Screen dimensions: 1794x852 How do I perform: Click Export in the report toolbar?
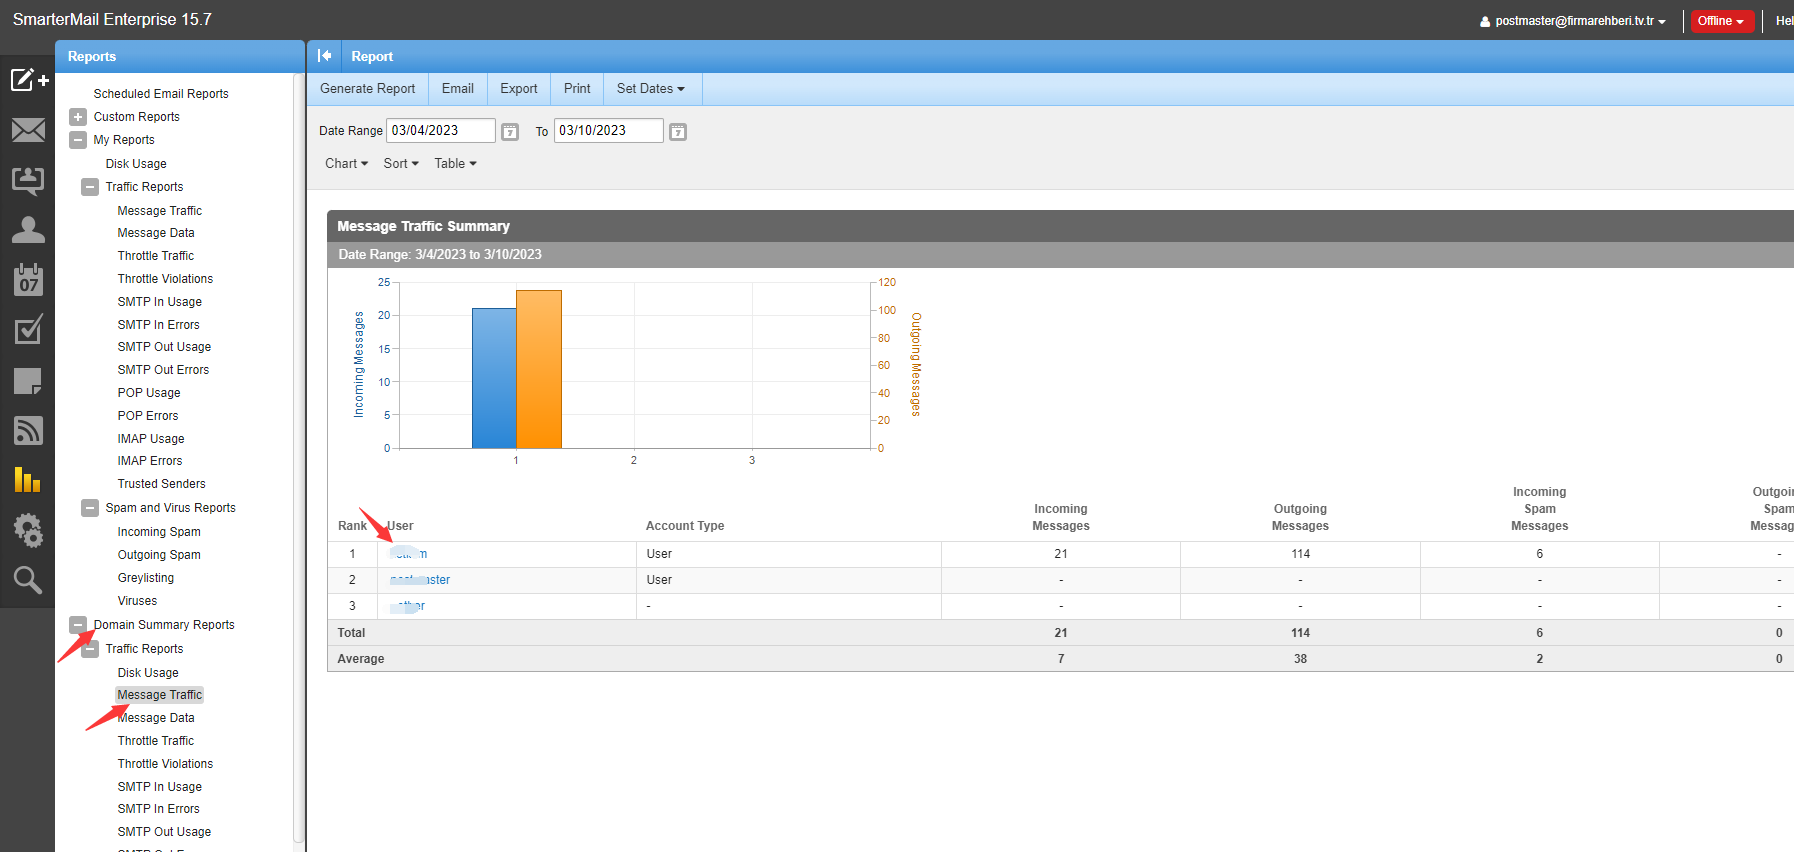518,89
